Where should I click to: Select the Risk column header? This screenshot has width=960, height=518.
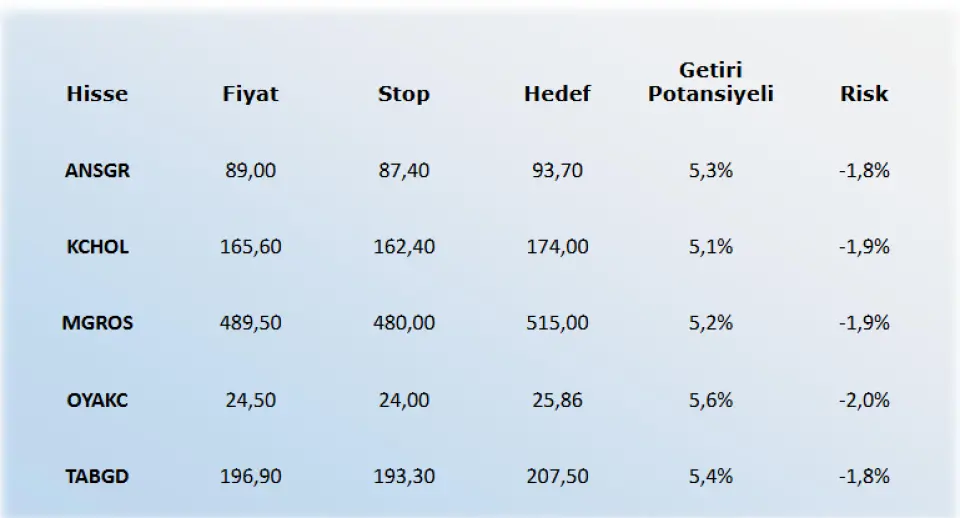coord(864,94)
